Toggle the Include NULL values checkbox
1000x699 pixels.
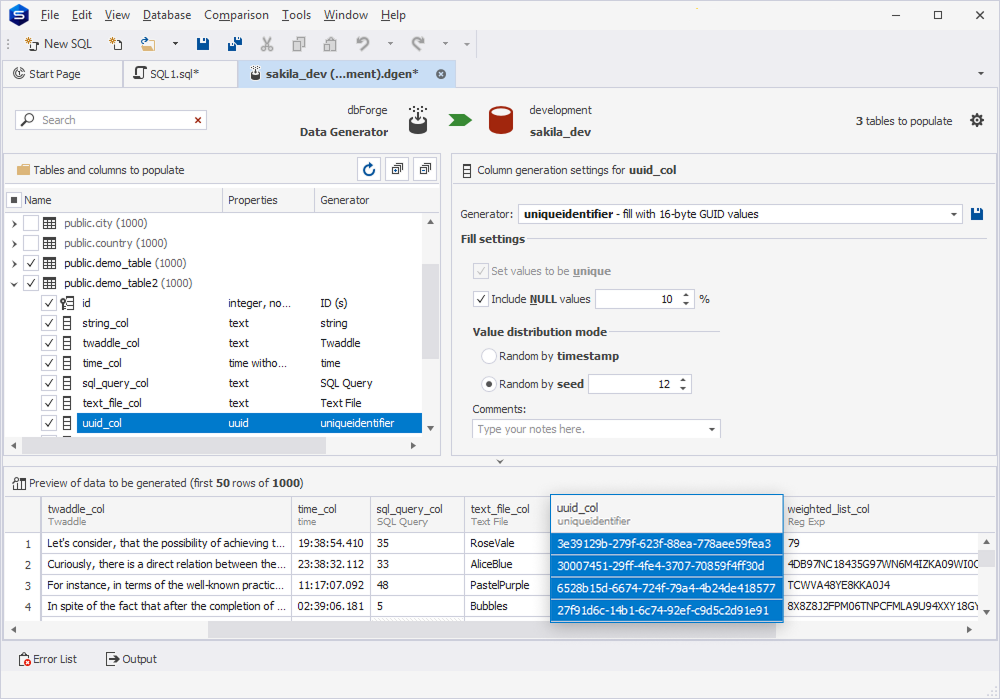click(480, 299)
